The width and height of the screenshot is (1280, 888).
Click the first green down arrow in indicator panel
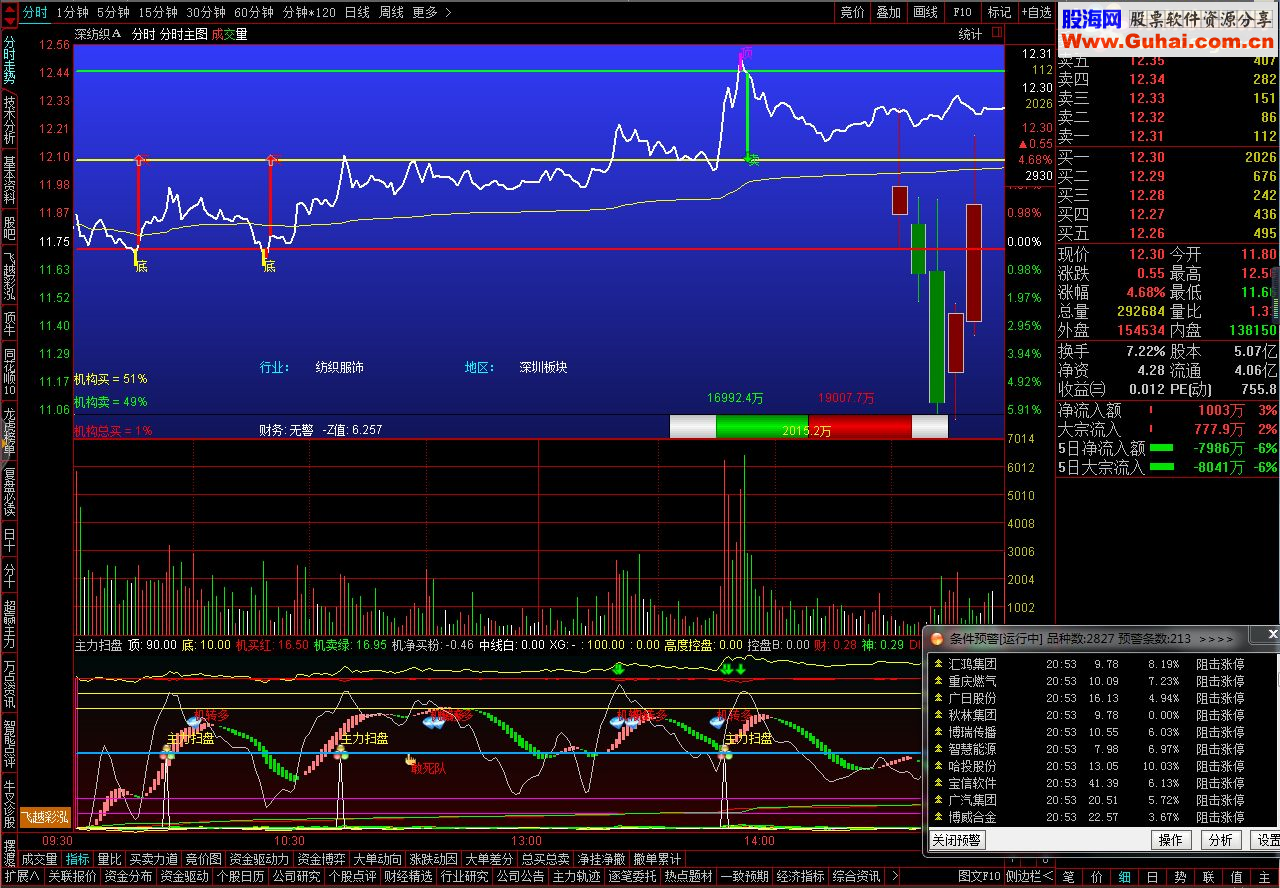click(x=618, y=668)
